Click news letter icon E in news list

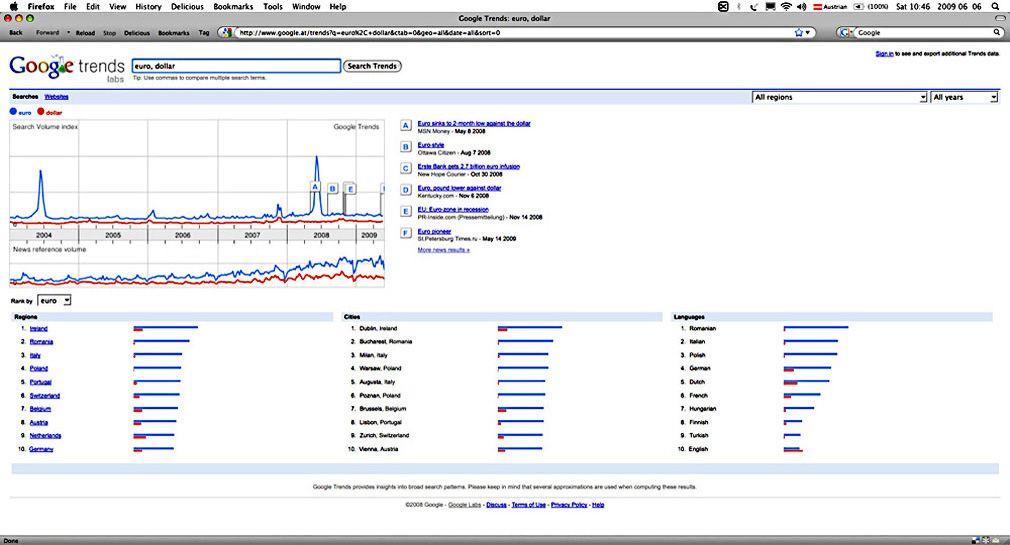tap(406, 211)
